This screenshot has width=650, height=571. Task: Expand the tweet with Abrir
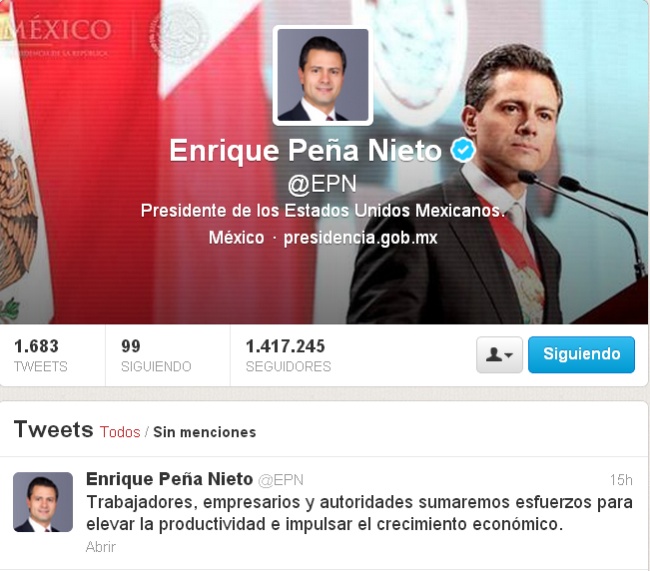pyautogui.click(x=101, y=547)
